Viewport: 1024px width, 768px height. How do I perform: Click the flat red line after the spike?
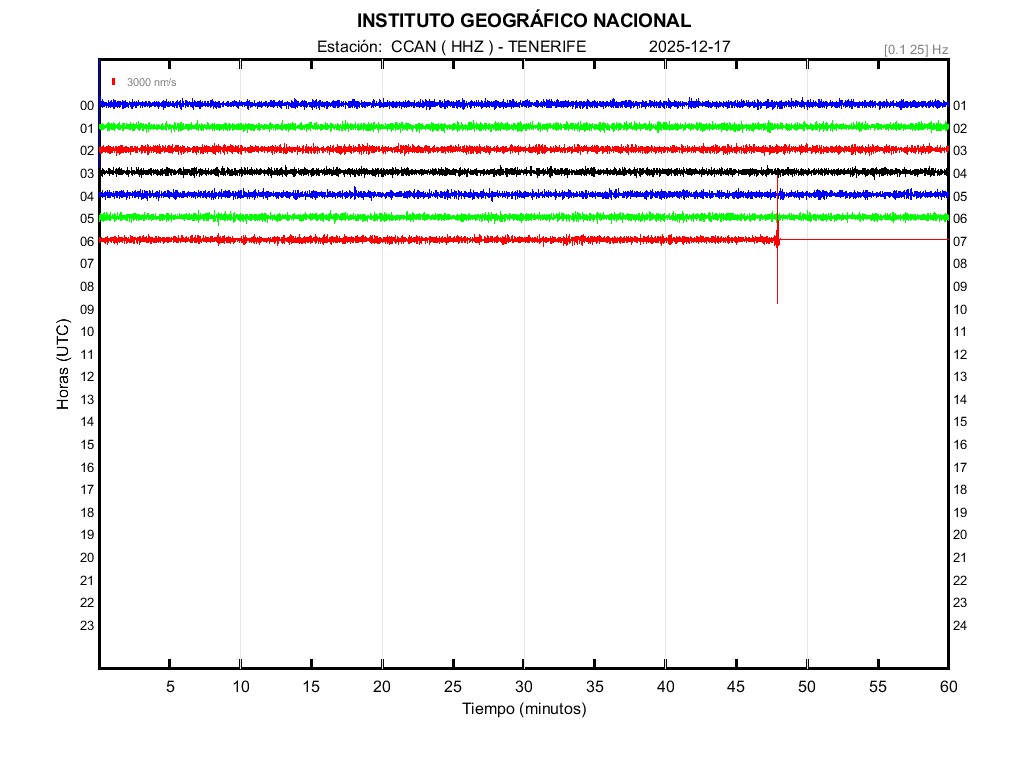point(860,239)
